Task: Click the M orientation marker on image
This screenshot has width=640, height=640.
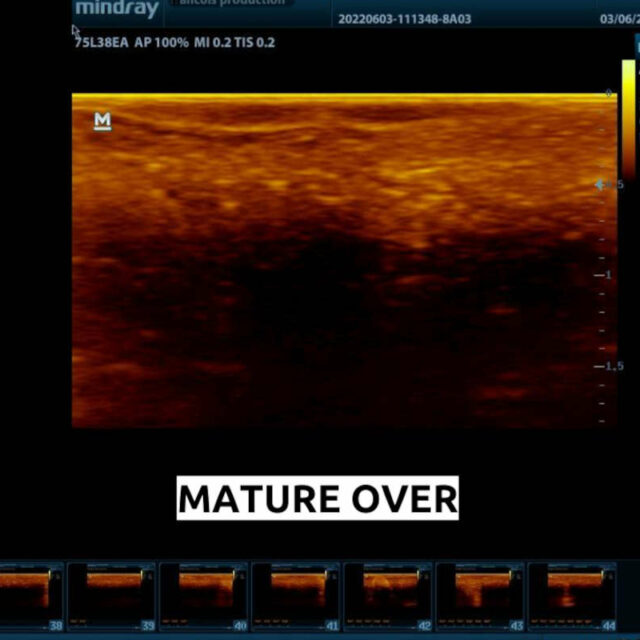Action: point(102,121)
